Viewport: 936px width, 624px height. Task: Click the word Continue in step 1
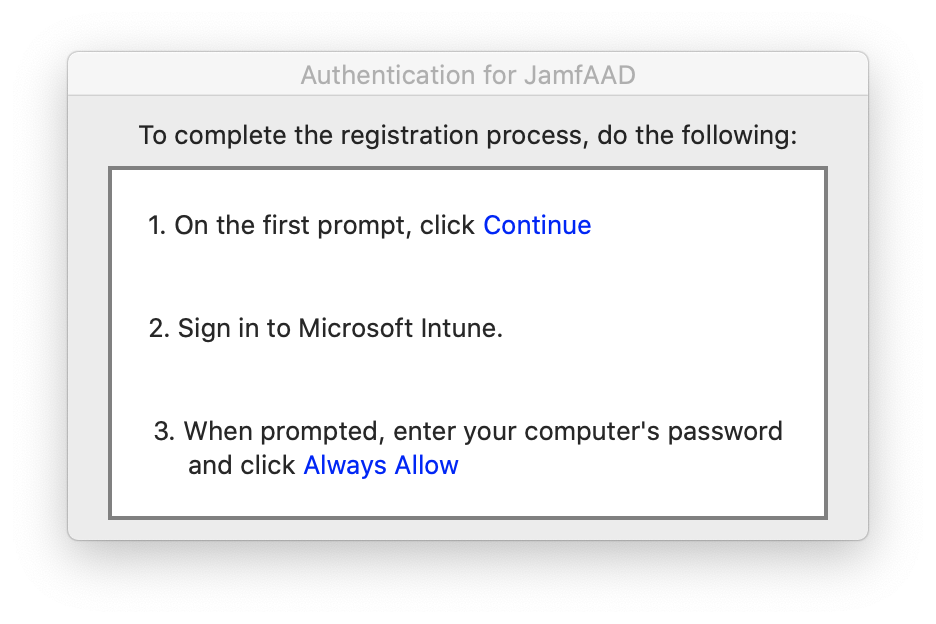tap(537, 225)
